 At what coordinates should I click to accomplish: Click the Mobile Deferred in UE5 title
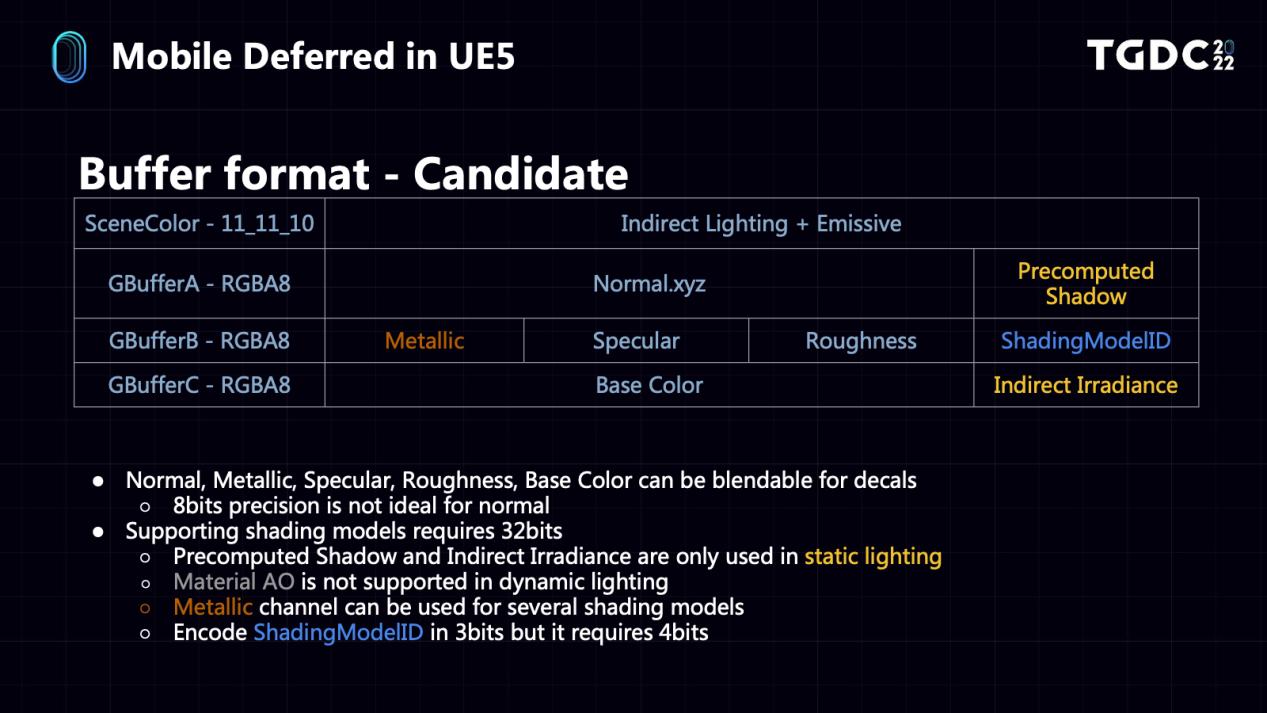(313, 56)
